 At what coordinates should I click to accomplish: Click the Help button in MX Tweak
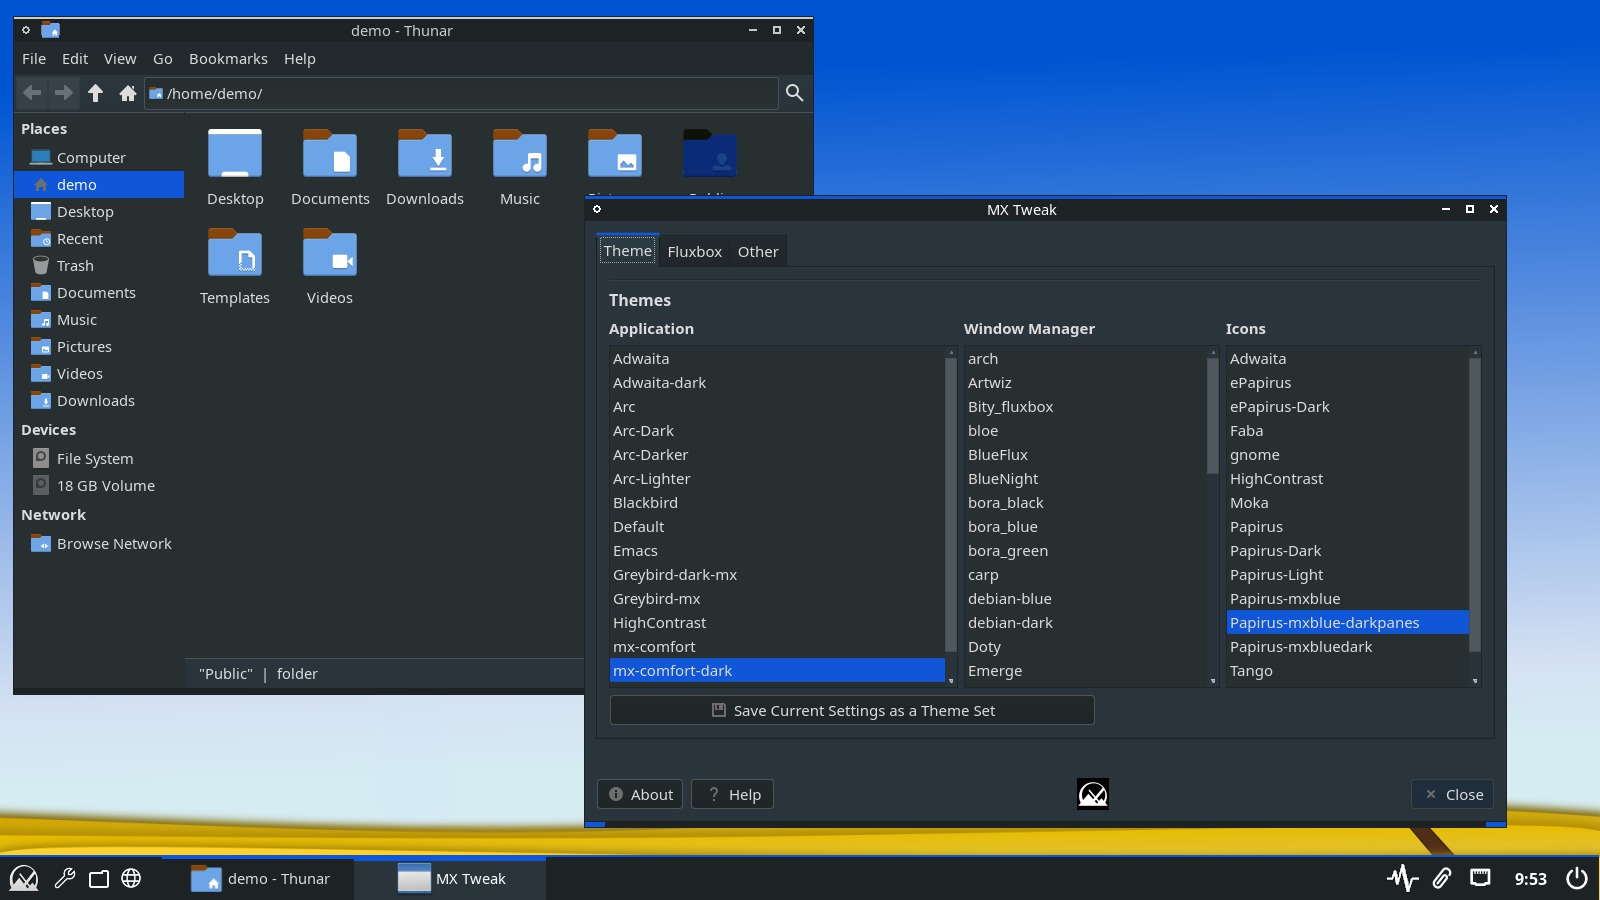click(x=733, y=794)
